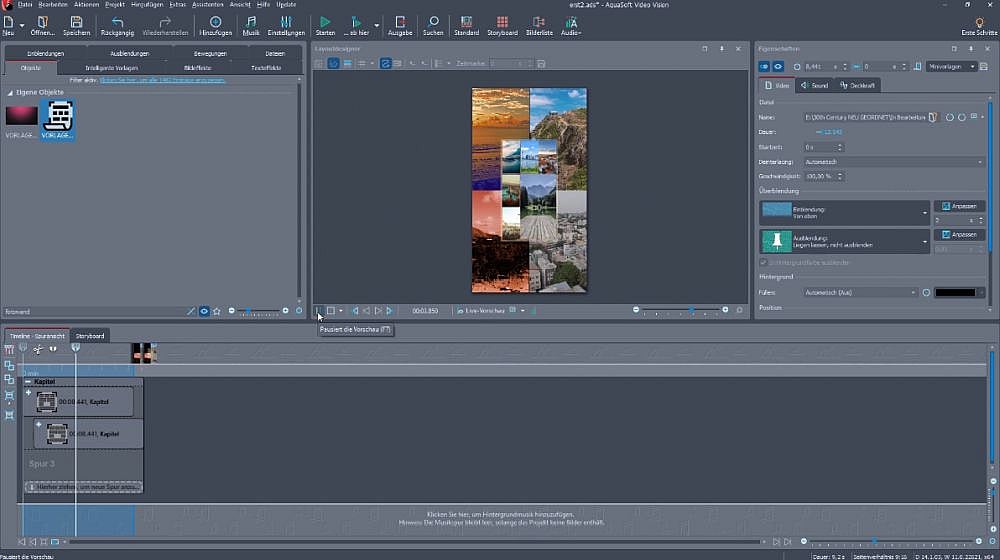This screenshot has width=1000, height=560.
Task: Open the Musik tool in toolbar
Action: (251, 21)
